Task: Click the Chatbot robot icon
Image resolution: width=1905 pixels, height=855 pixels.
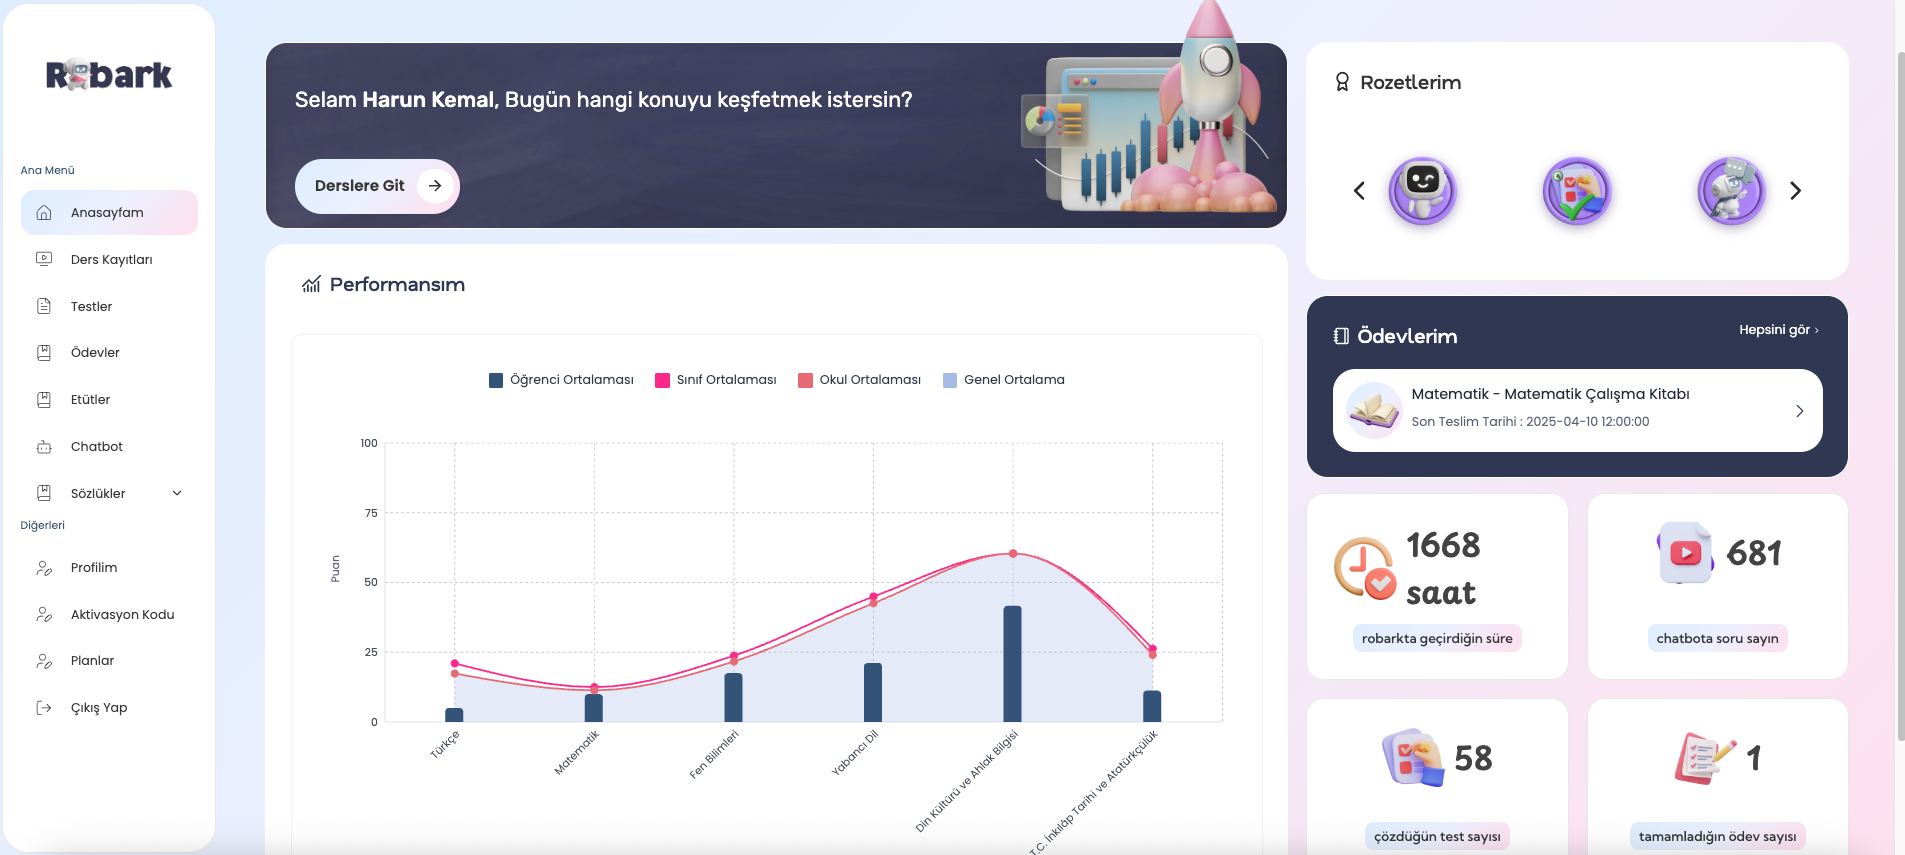Action: (x=44, y=447)
